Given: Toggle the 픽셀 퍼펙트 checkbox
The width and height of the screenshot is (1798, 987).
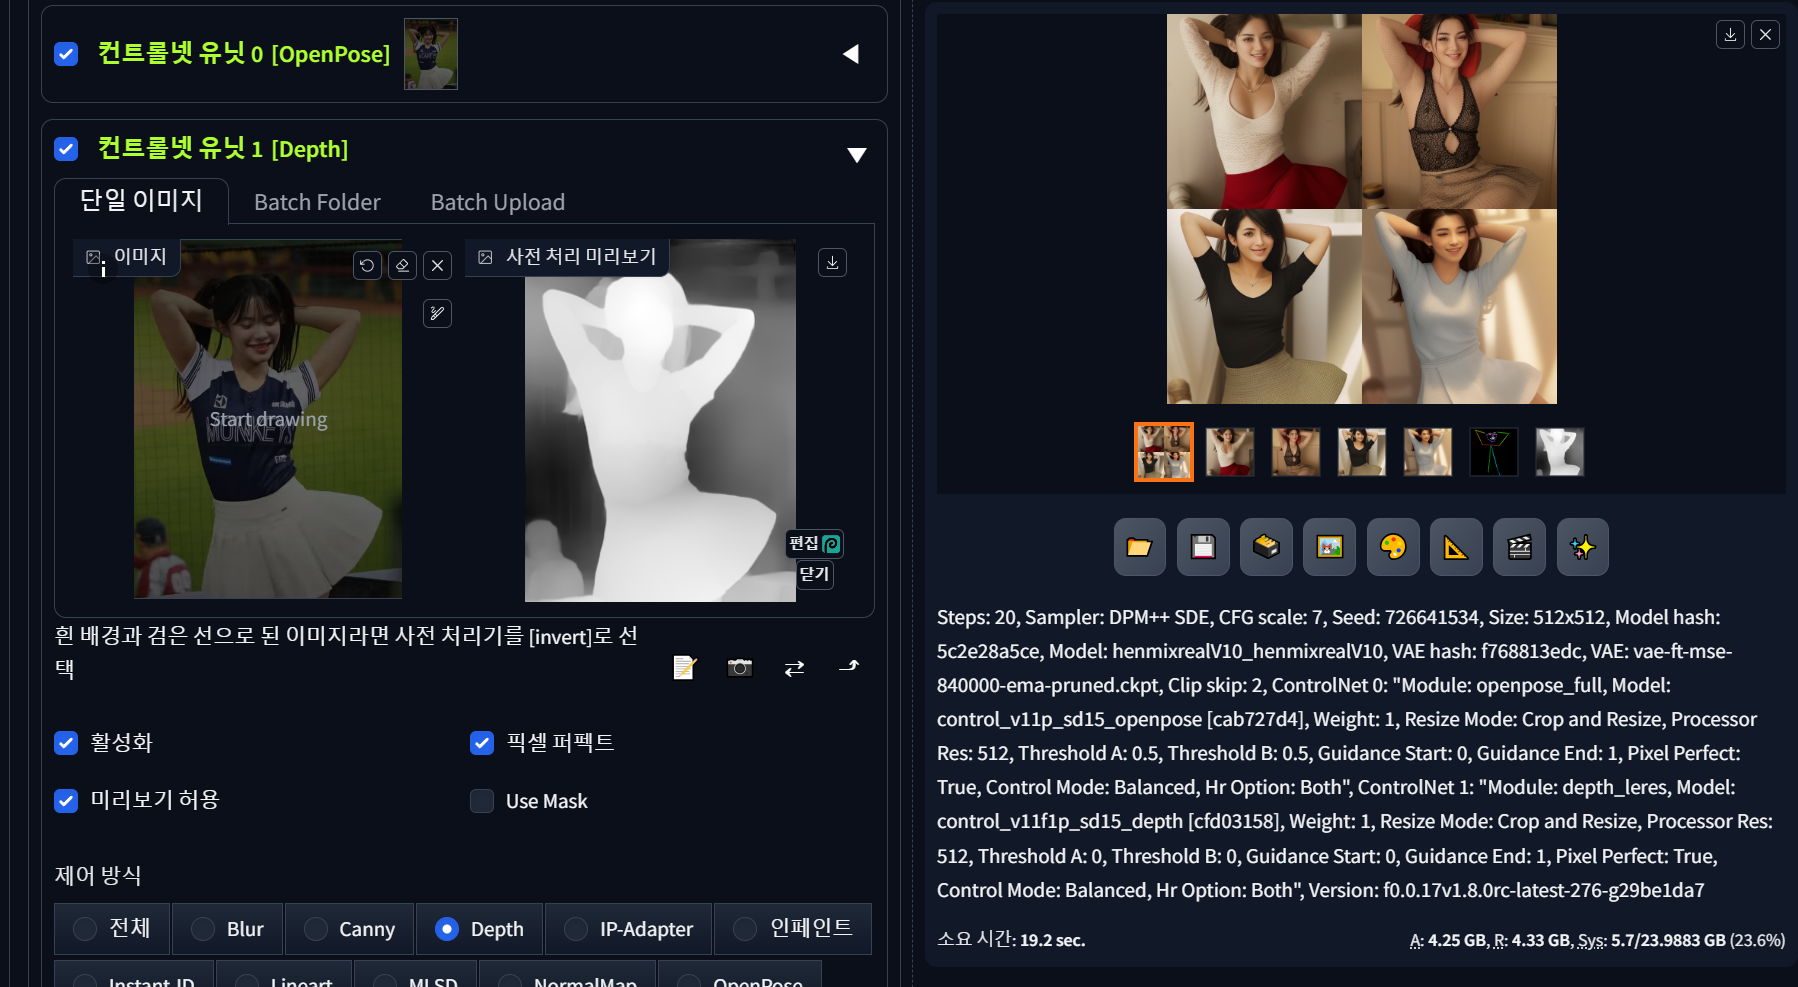Looking at the screenshot, I should (482, 743).
